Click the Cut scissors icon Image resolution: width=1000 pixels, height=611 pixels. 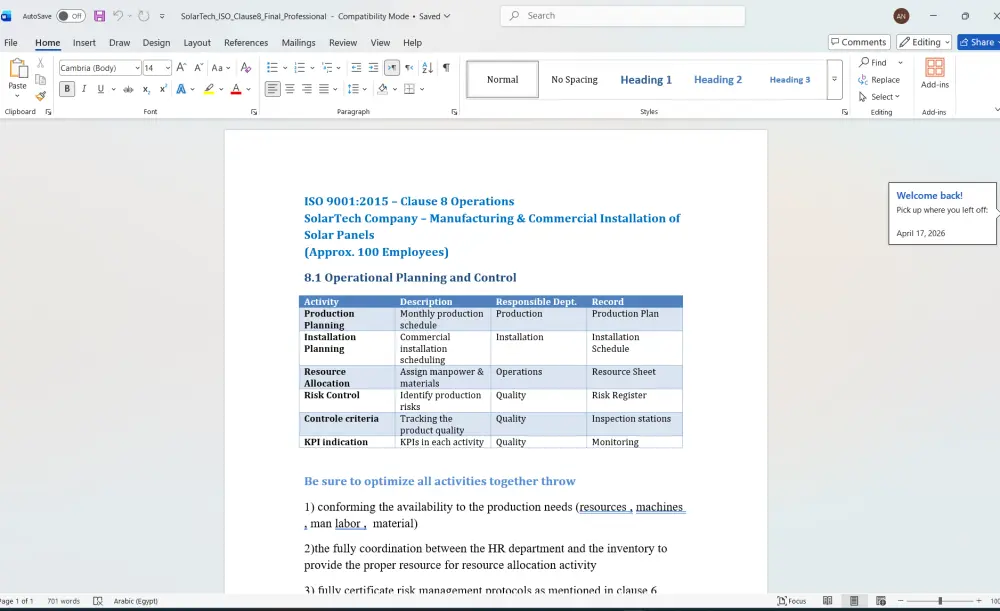[x=40, y=63]
